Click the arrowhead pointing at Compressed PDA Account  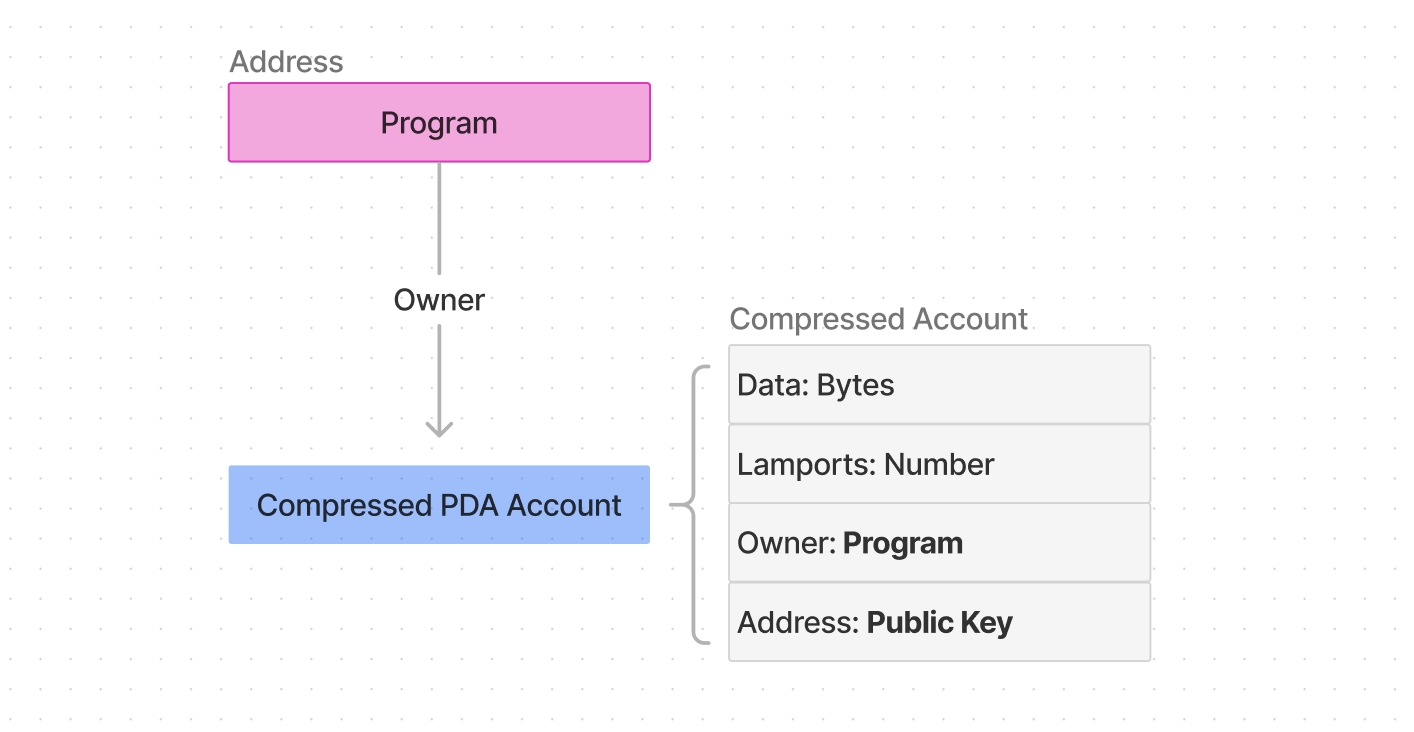click(x=439, y=428)
